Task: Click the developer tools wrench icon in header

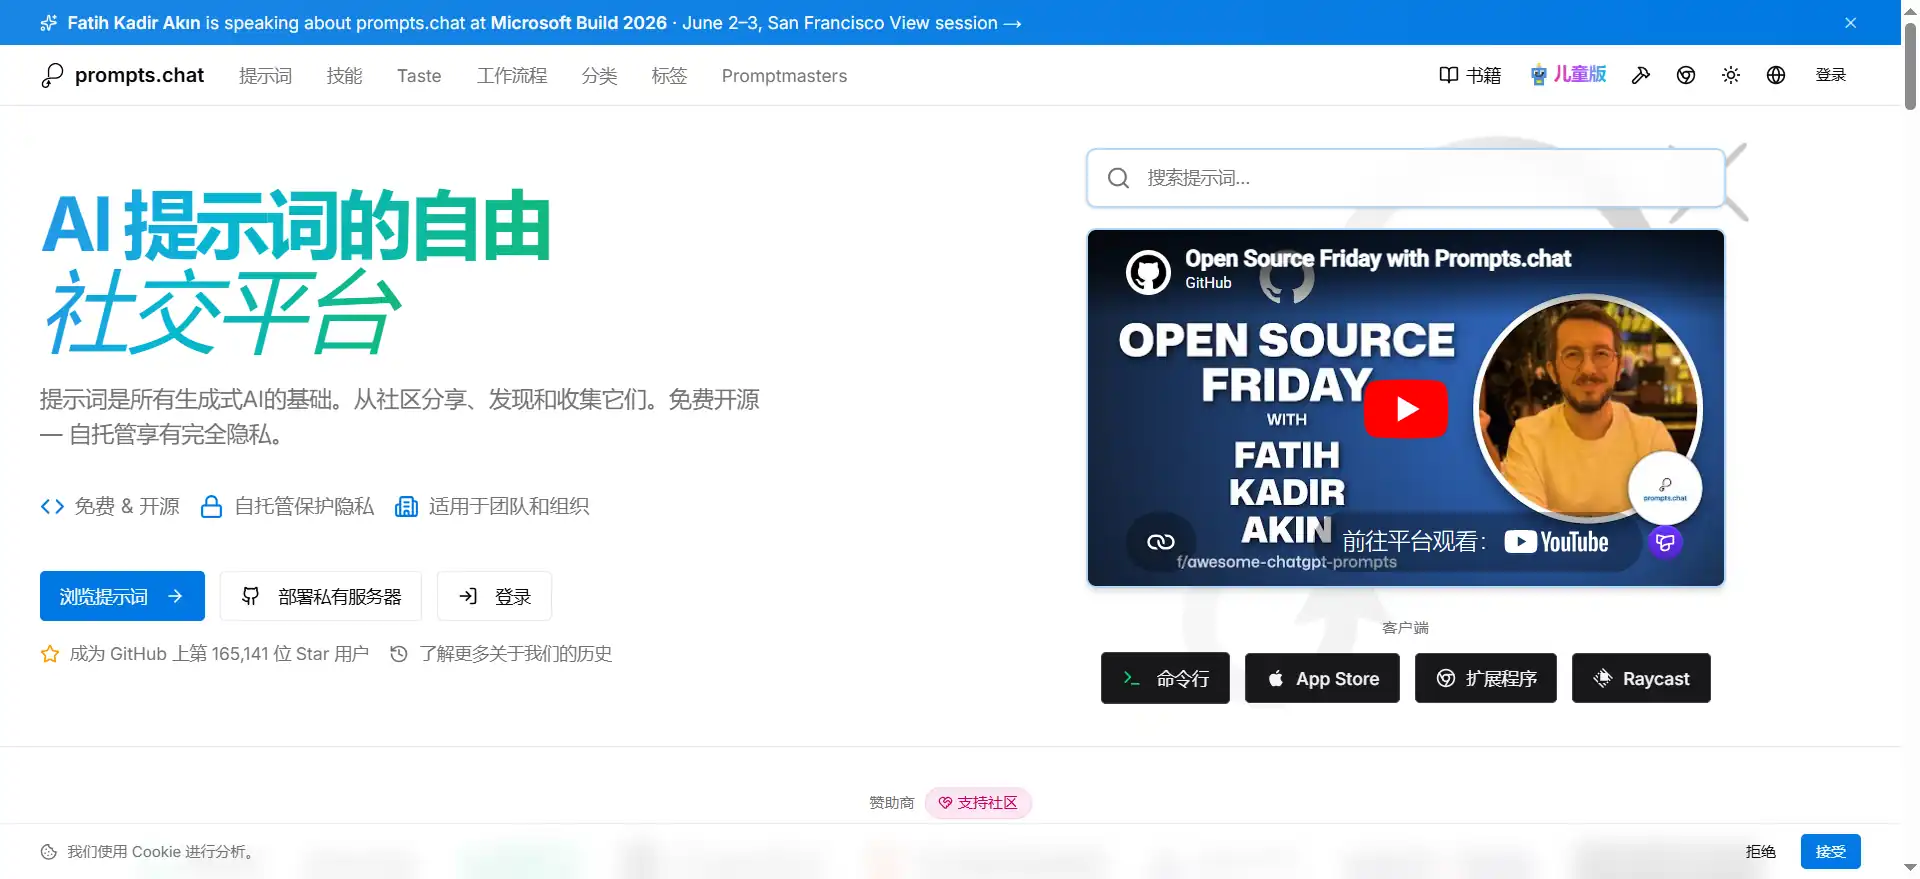Action: [1641, 75]
